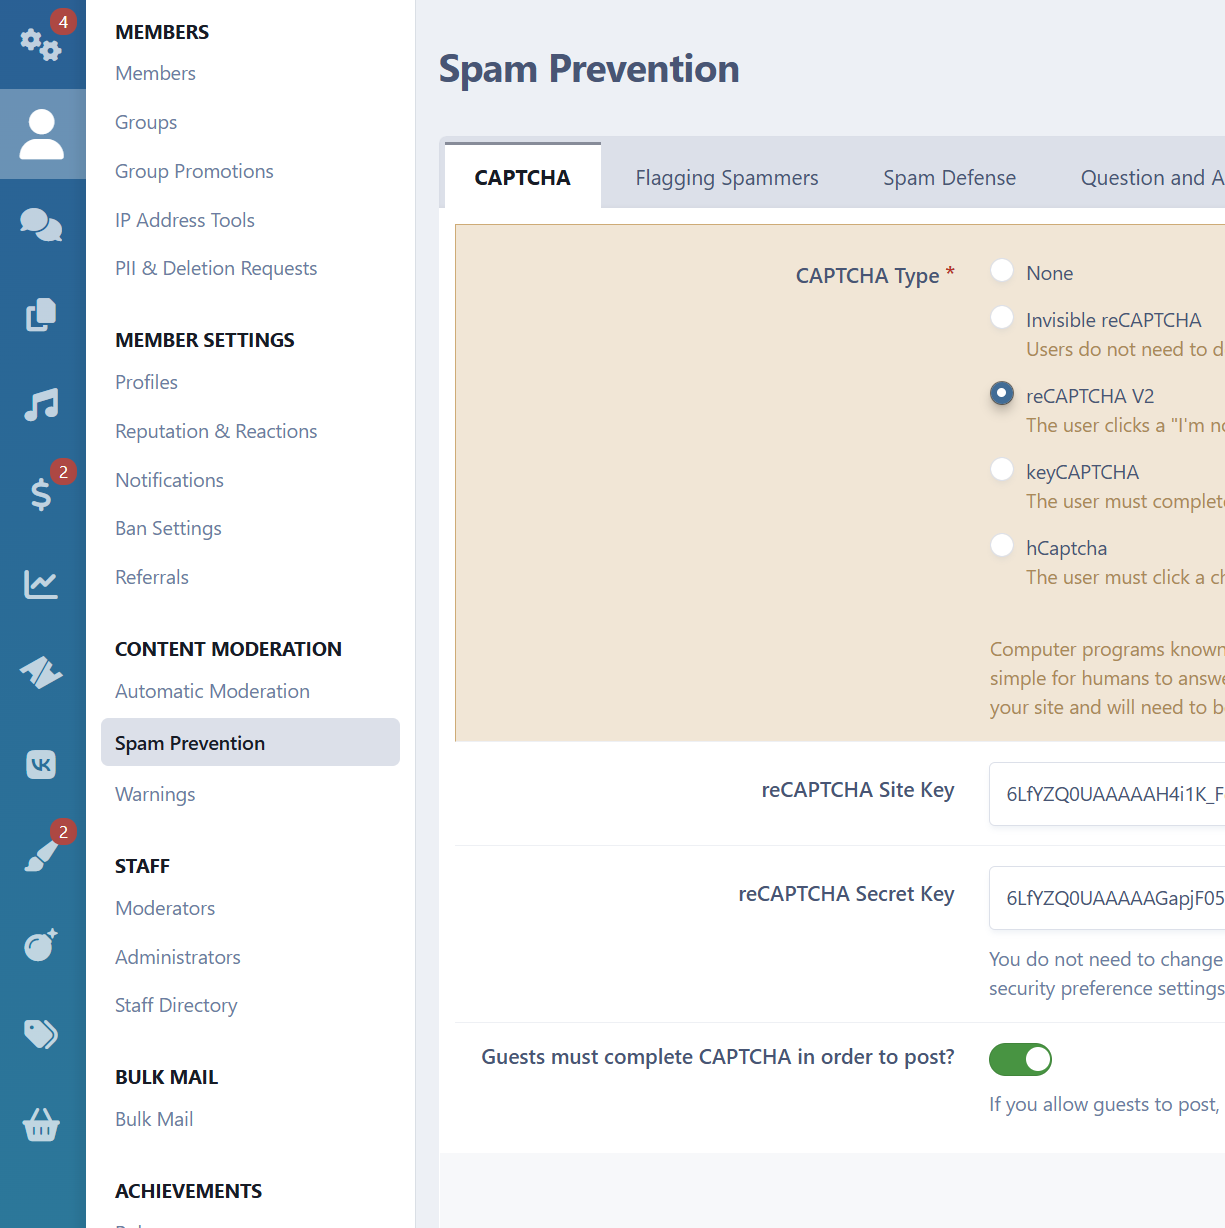The width and height of the screenshot is (1225, 1228).
Task: Open the Community speech bubbles icon
Action: point(41,225)
